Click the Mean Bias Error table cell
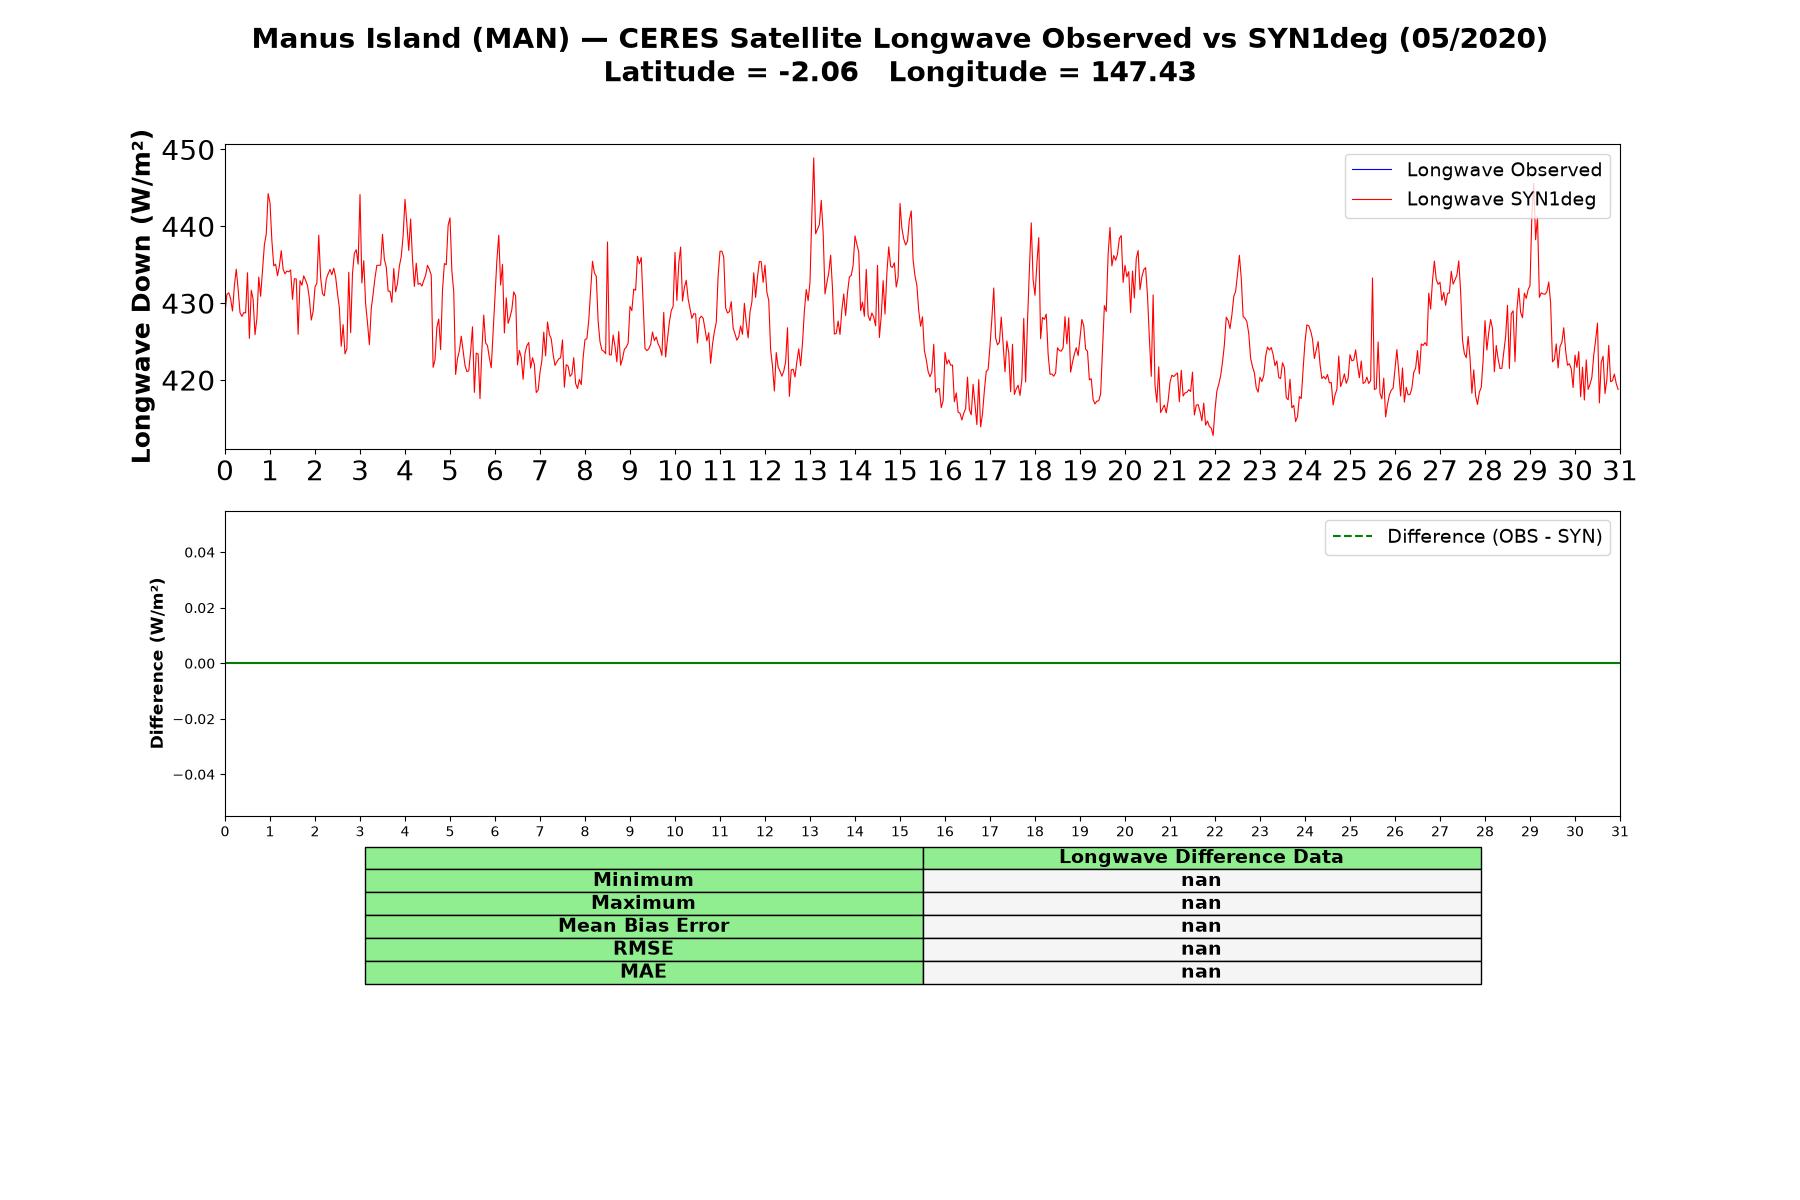1800x1200 pixels. point(643,926)
